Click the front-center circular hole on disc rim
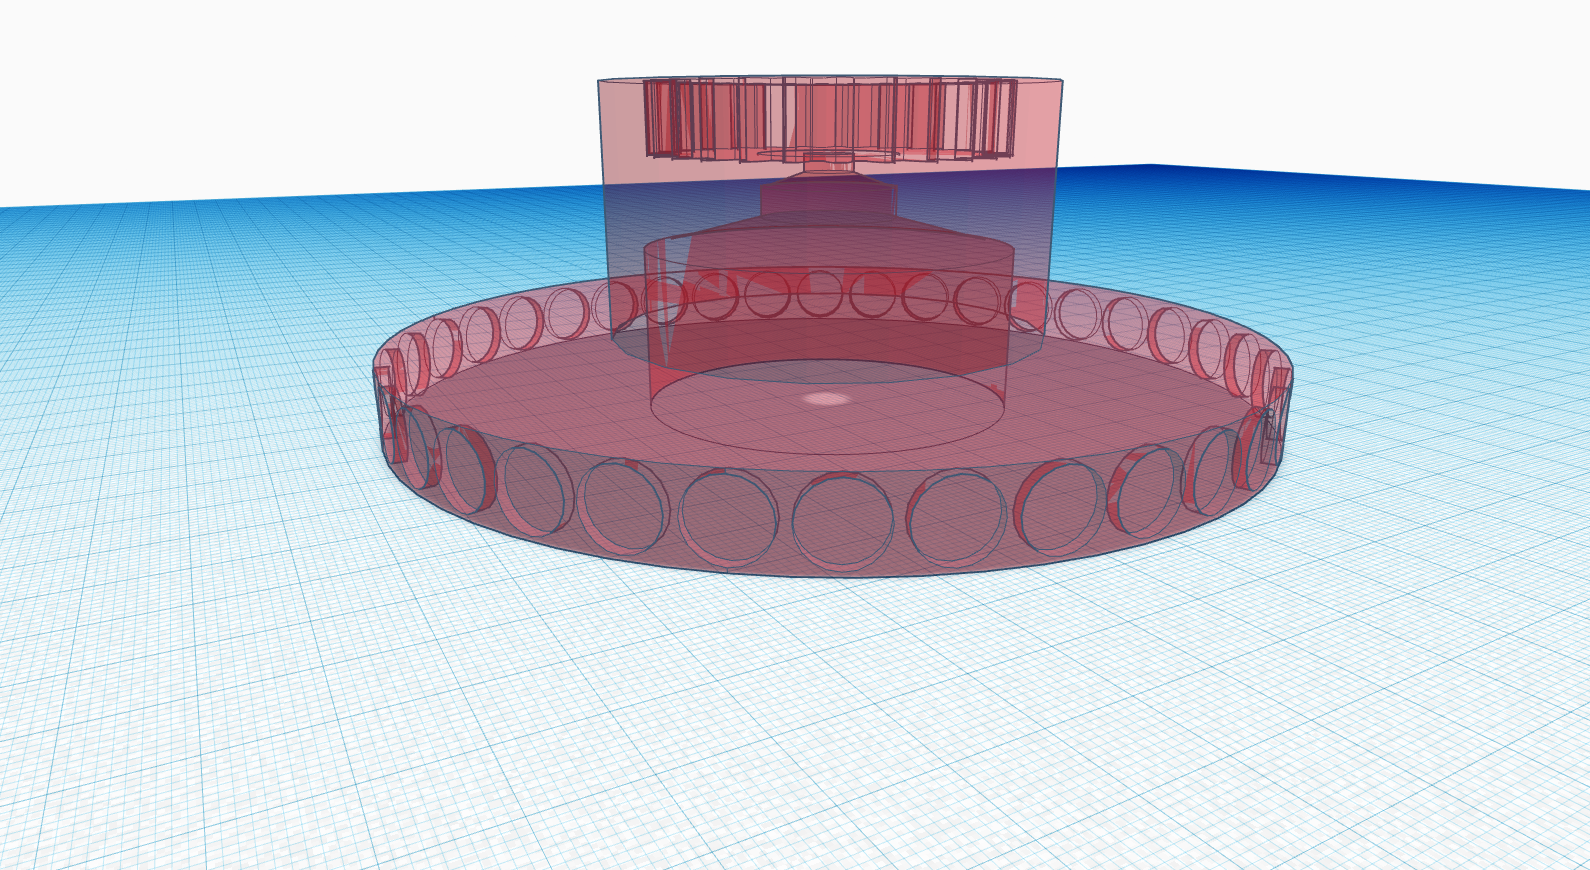1590x870 pixels. 842,522
